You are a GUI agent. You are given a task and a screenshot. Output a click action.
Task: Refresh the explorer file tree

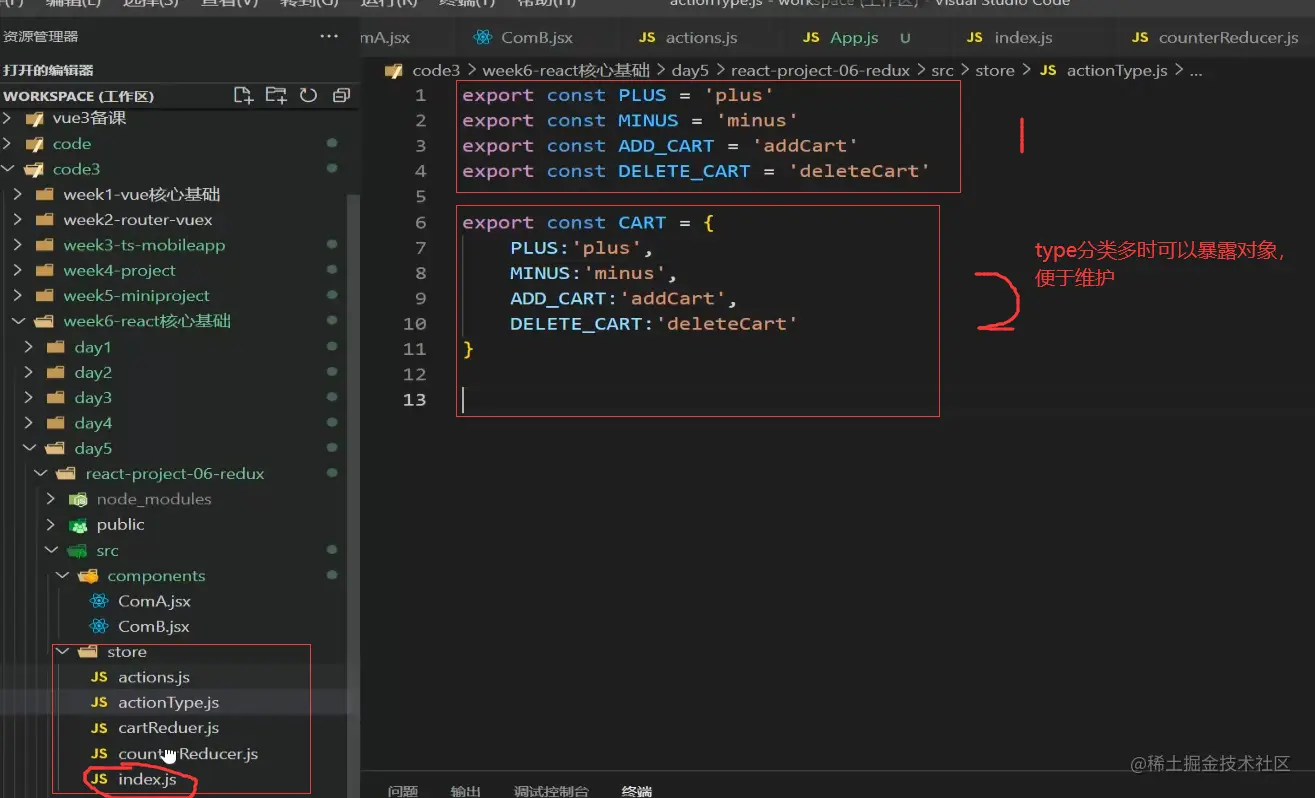308,95
